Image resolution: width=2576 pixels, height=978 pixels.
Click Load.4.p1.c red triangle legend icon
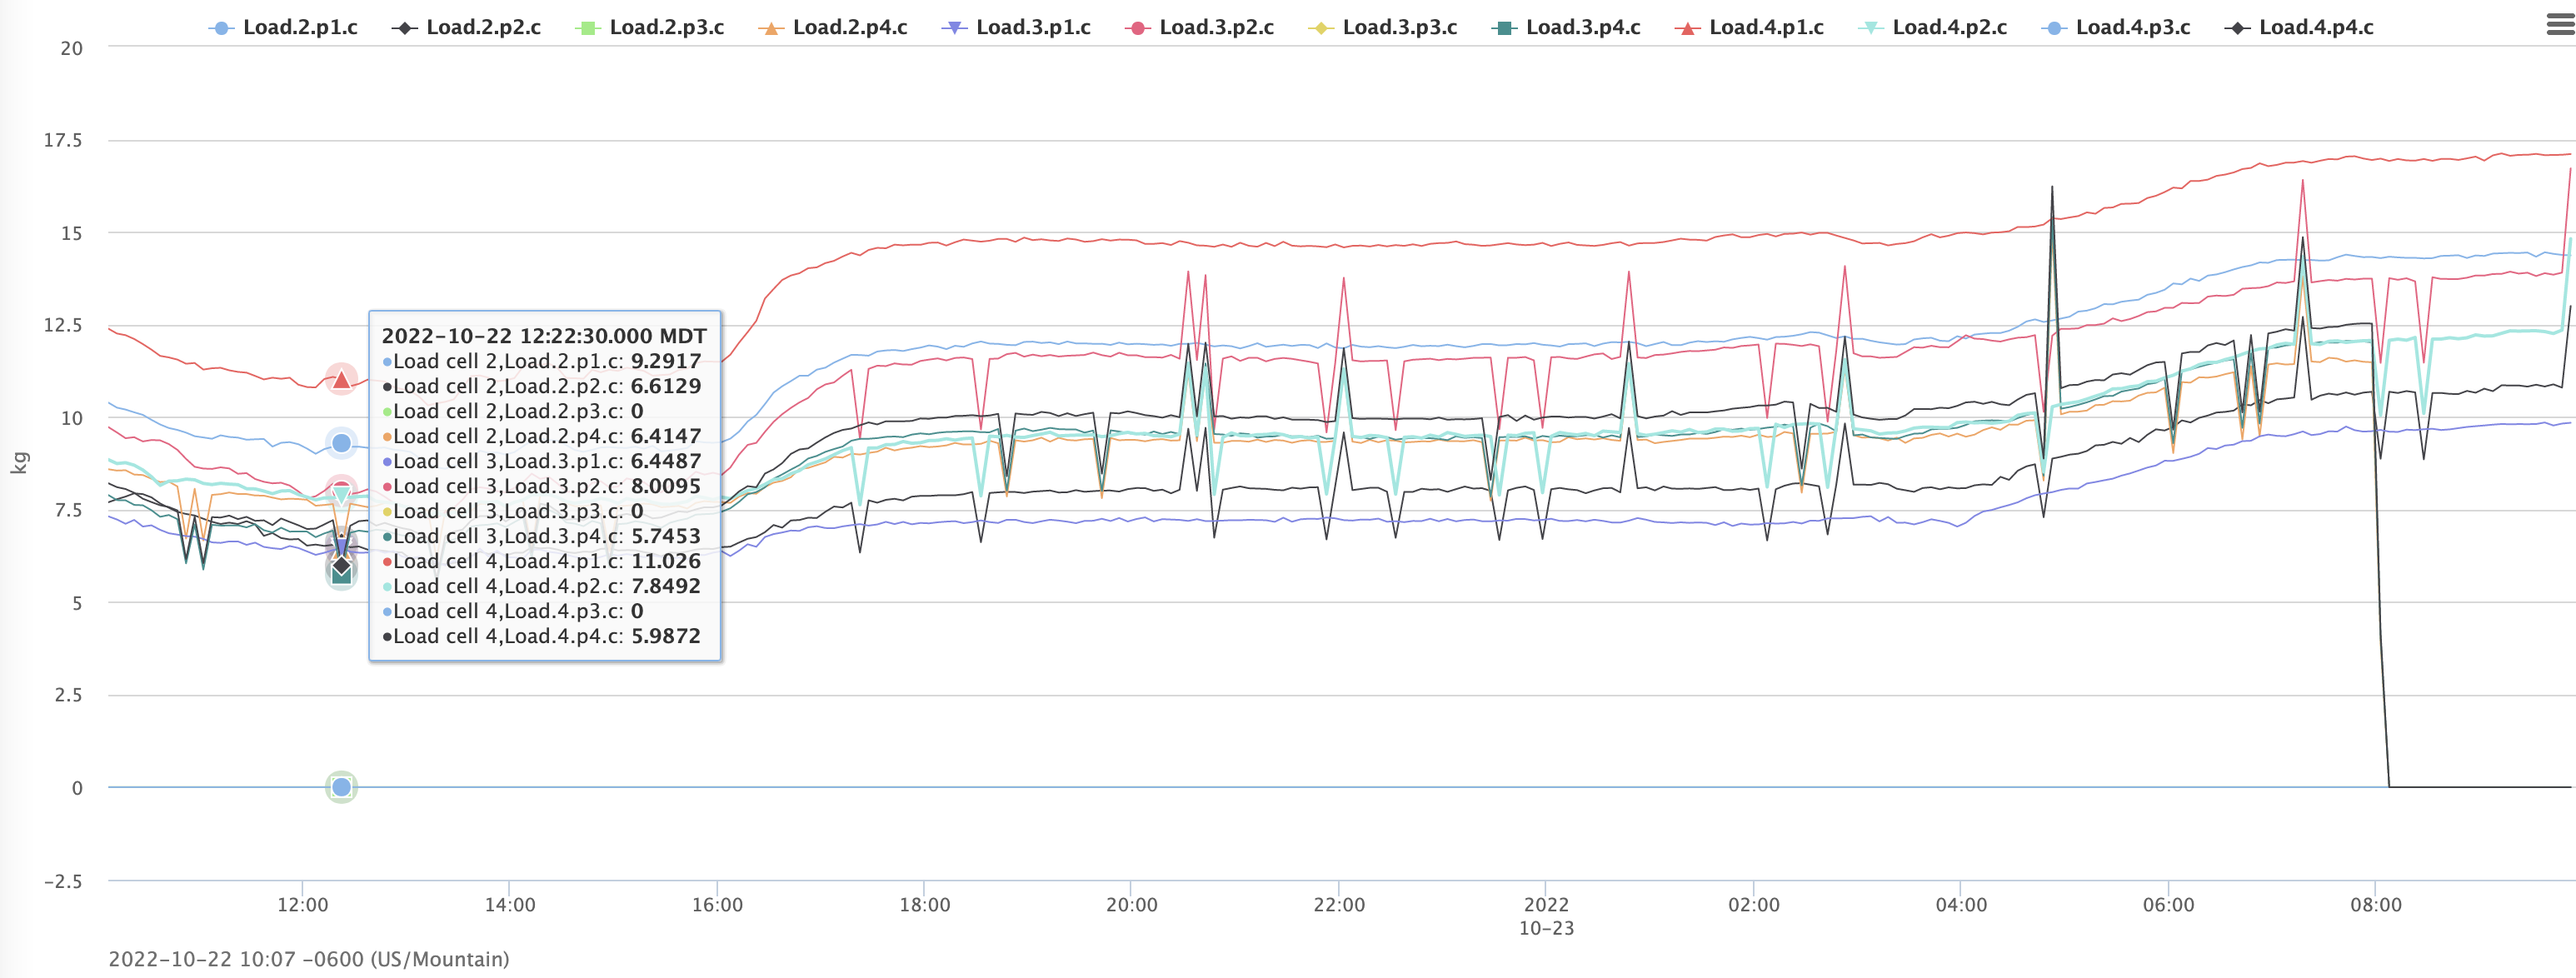tap(1687, 28)
